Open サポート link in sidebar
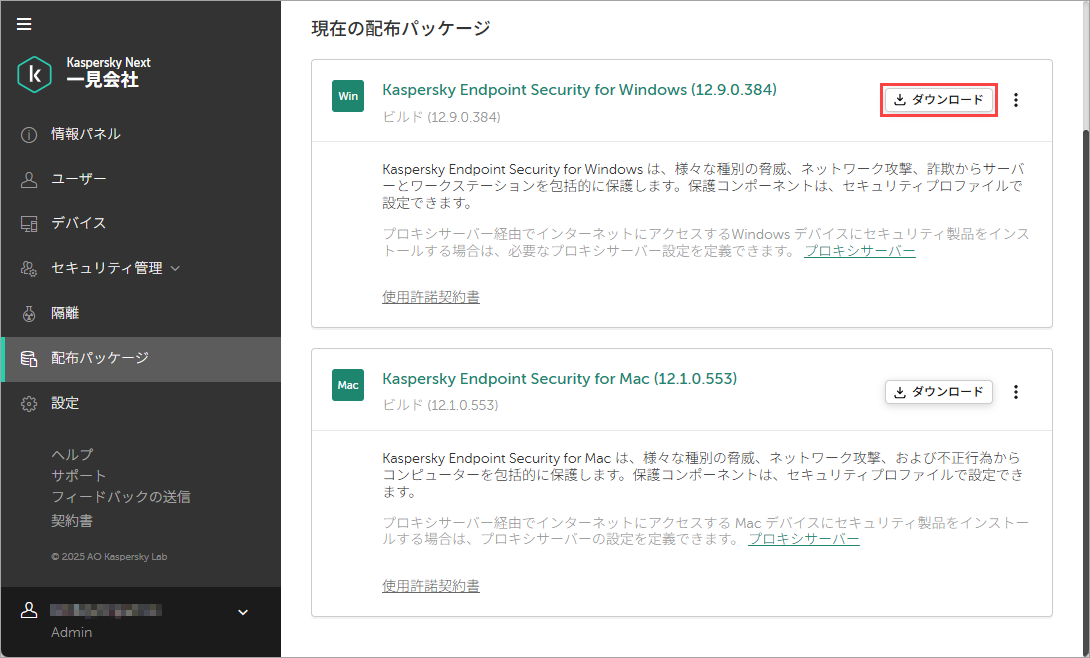Image resolution: width=1090 pixels, height=658 pixels. click(79, 476)
